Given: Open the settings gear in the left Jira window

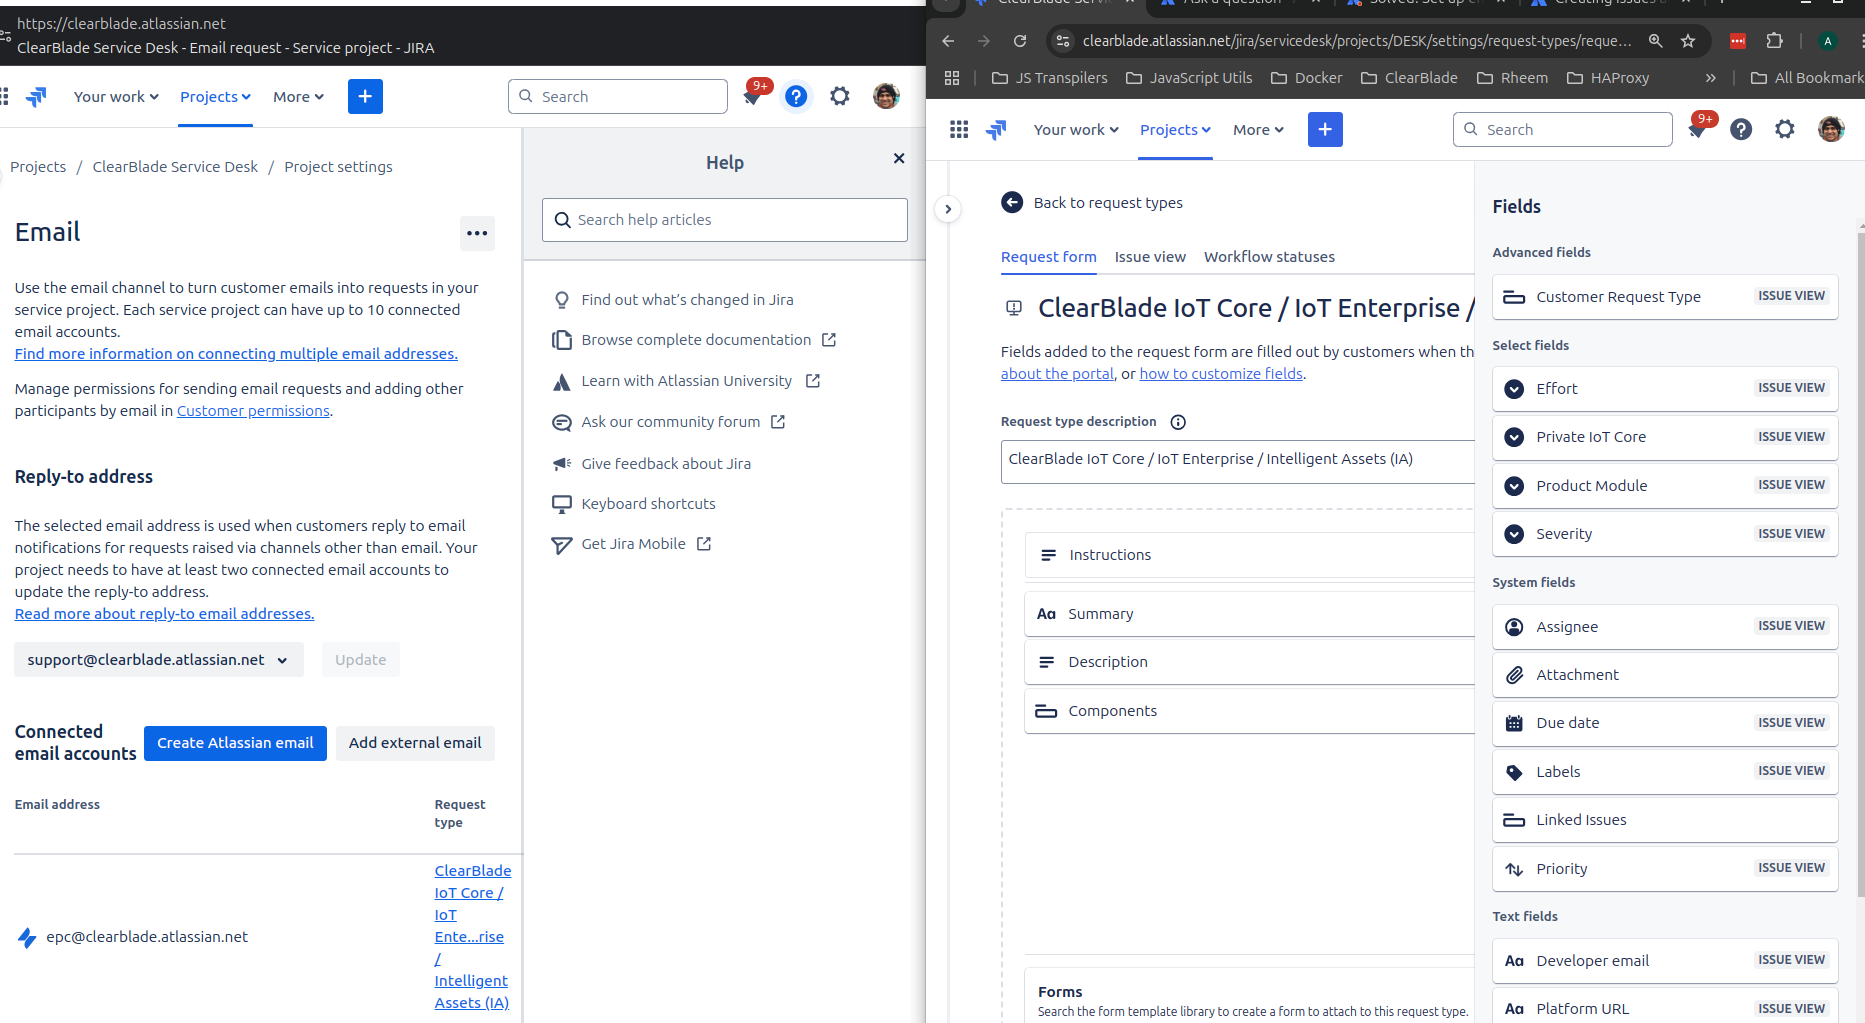Looking at the screenshot, I should (840, 96).
